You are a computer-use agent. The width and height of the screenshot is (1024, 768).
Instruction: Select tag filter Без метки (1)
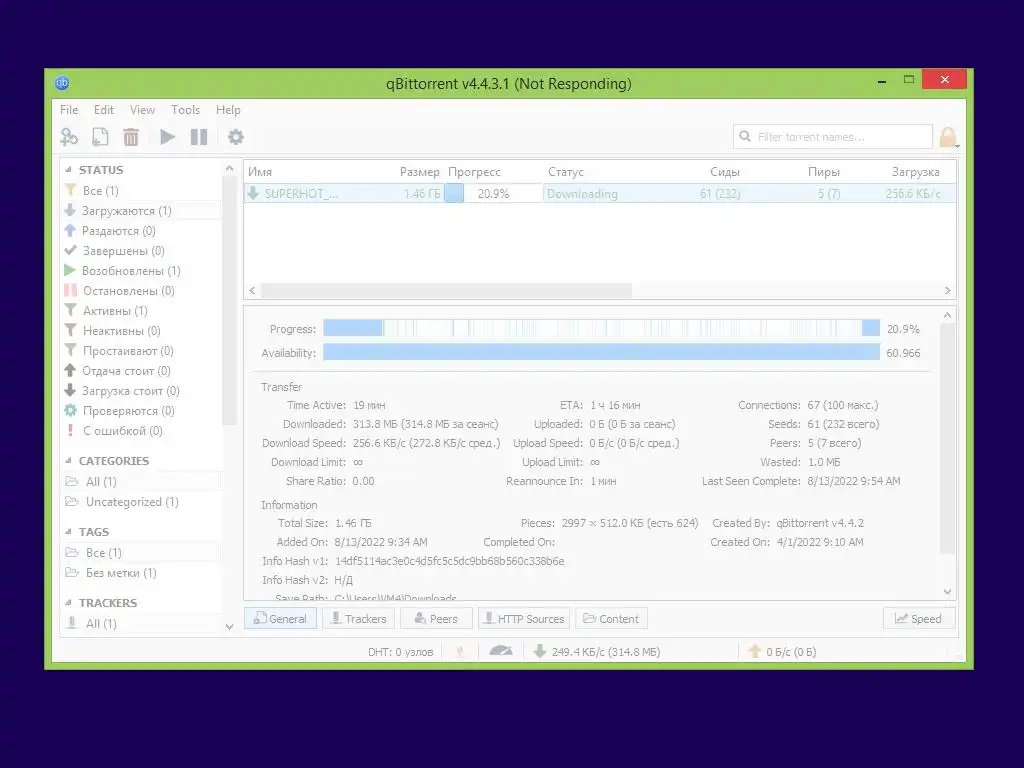pos(141,573)
